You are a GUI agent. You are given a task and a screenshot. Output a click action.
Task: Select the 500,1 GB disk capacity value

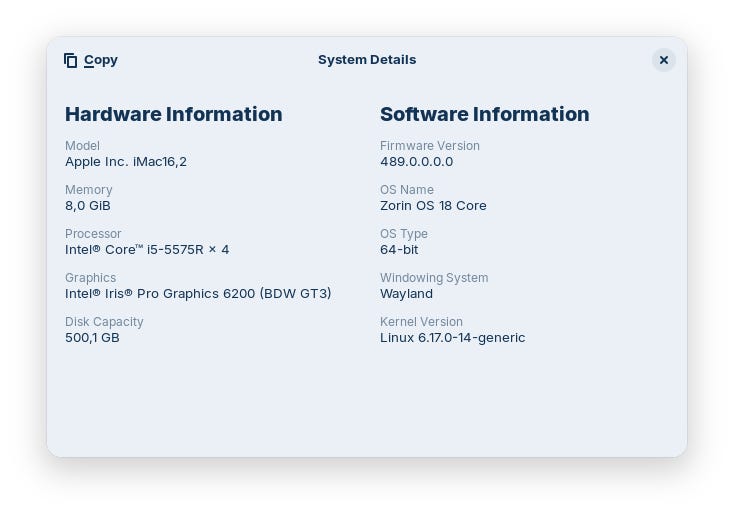coord(92,337)
